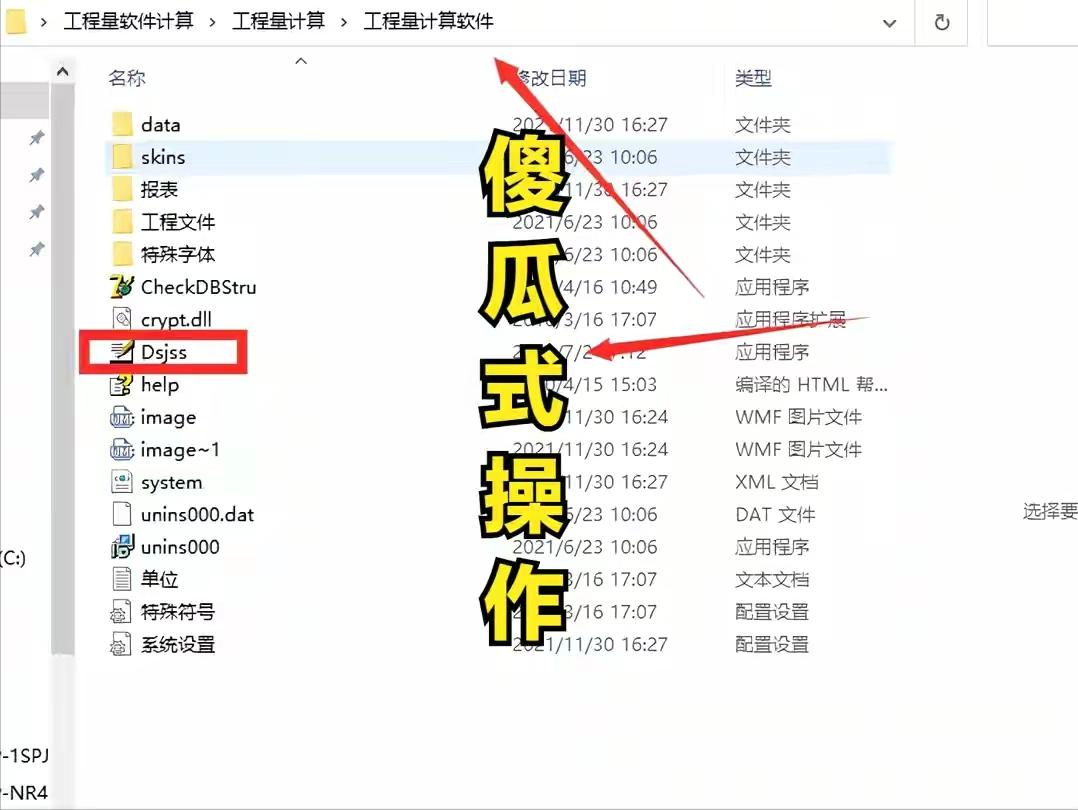This screenshot has height=810, width=1078.
Task: Open the 系统设置 configuration file
Action: click(175, 644)
